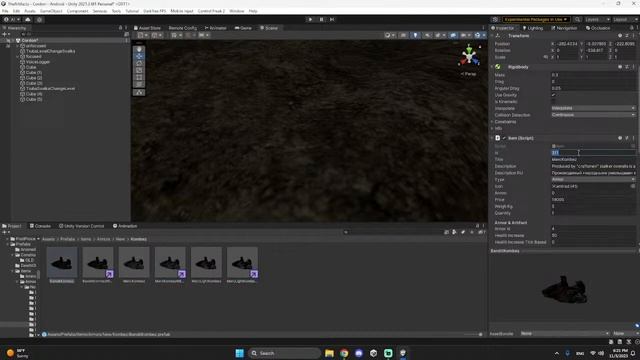Viewport: 640px width, 360px height.
Task: Open the cloud services icon
Action: click(28, 19)
